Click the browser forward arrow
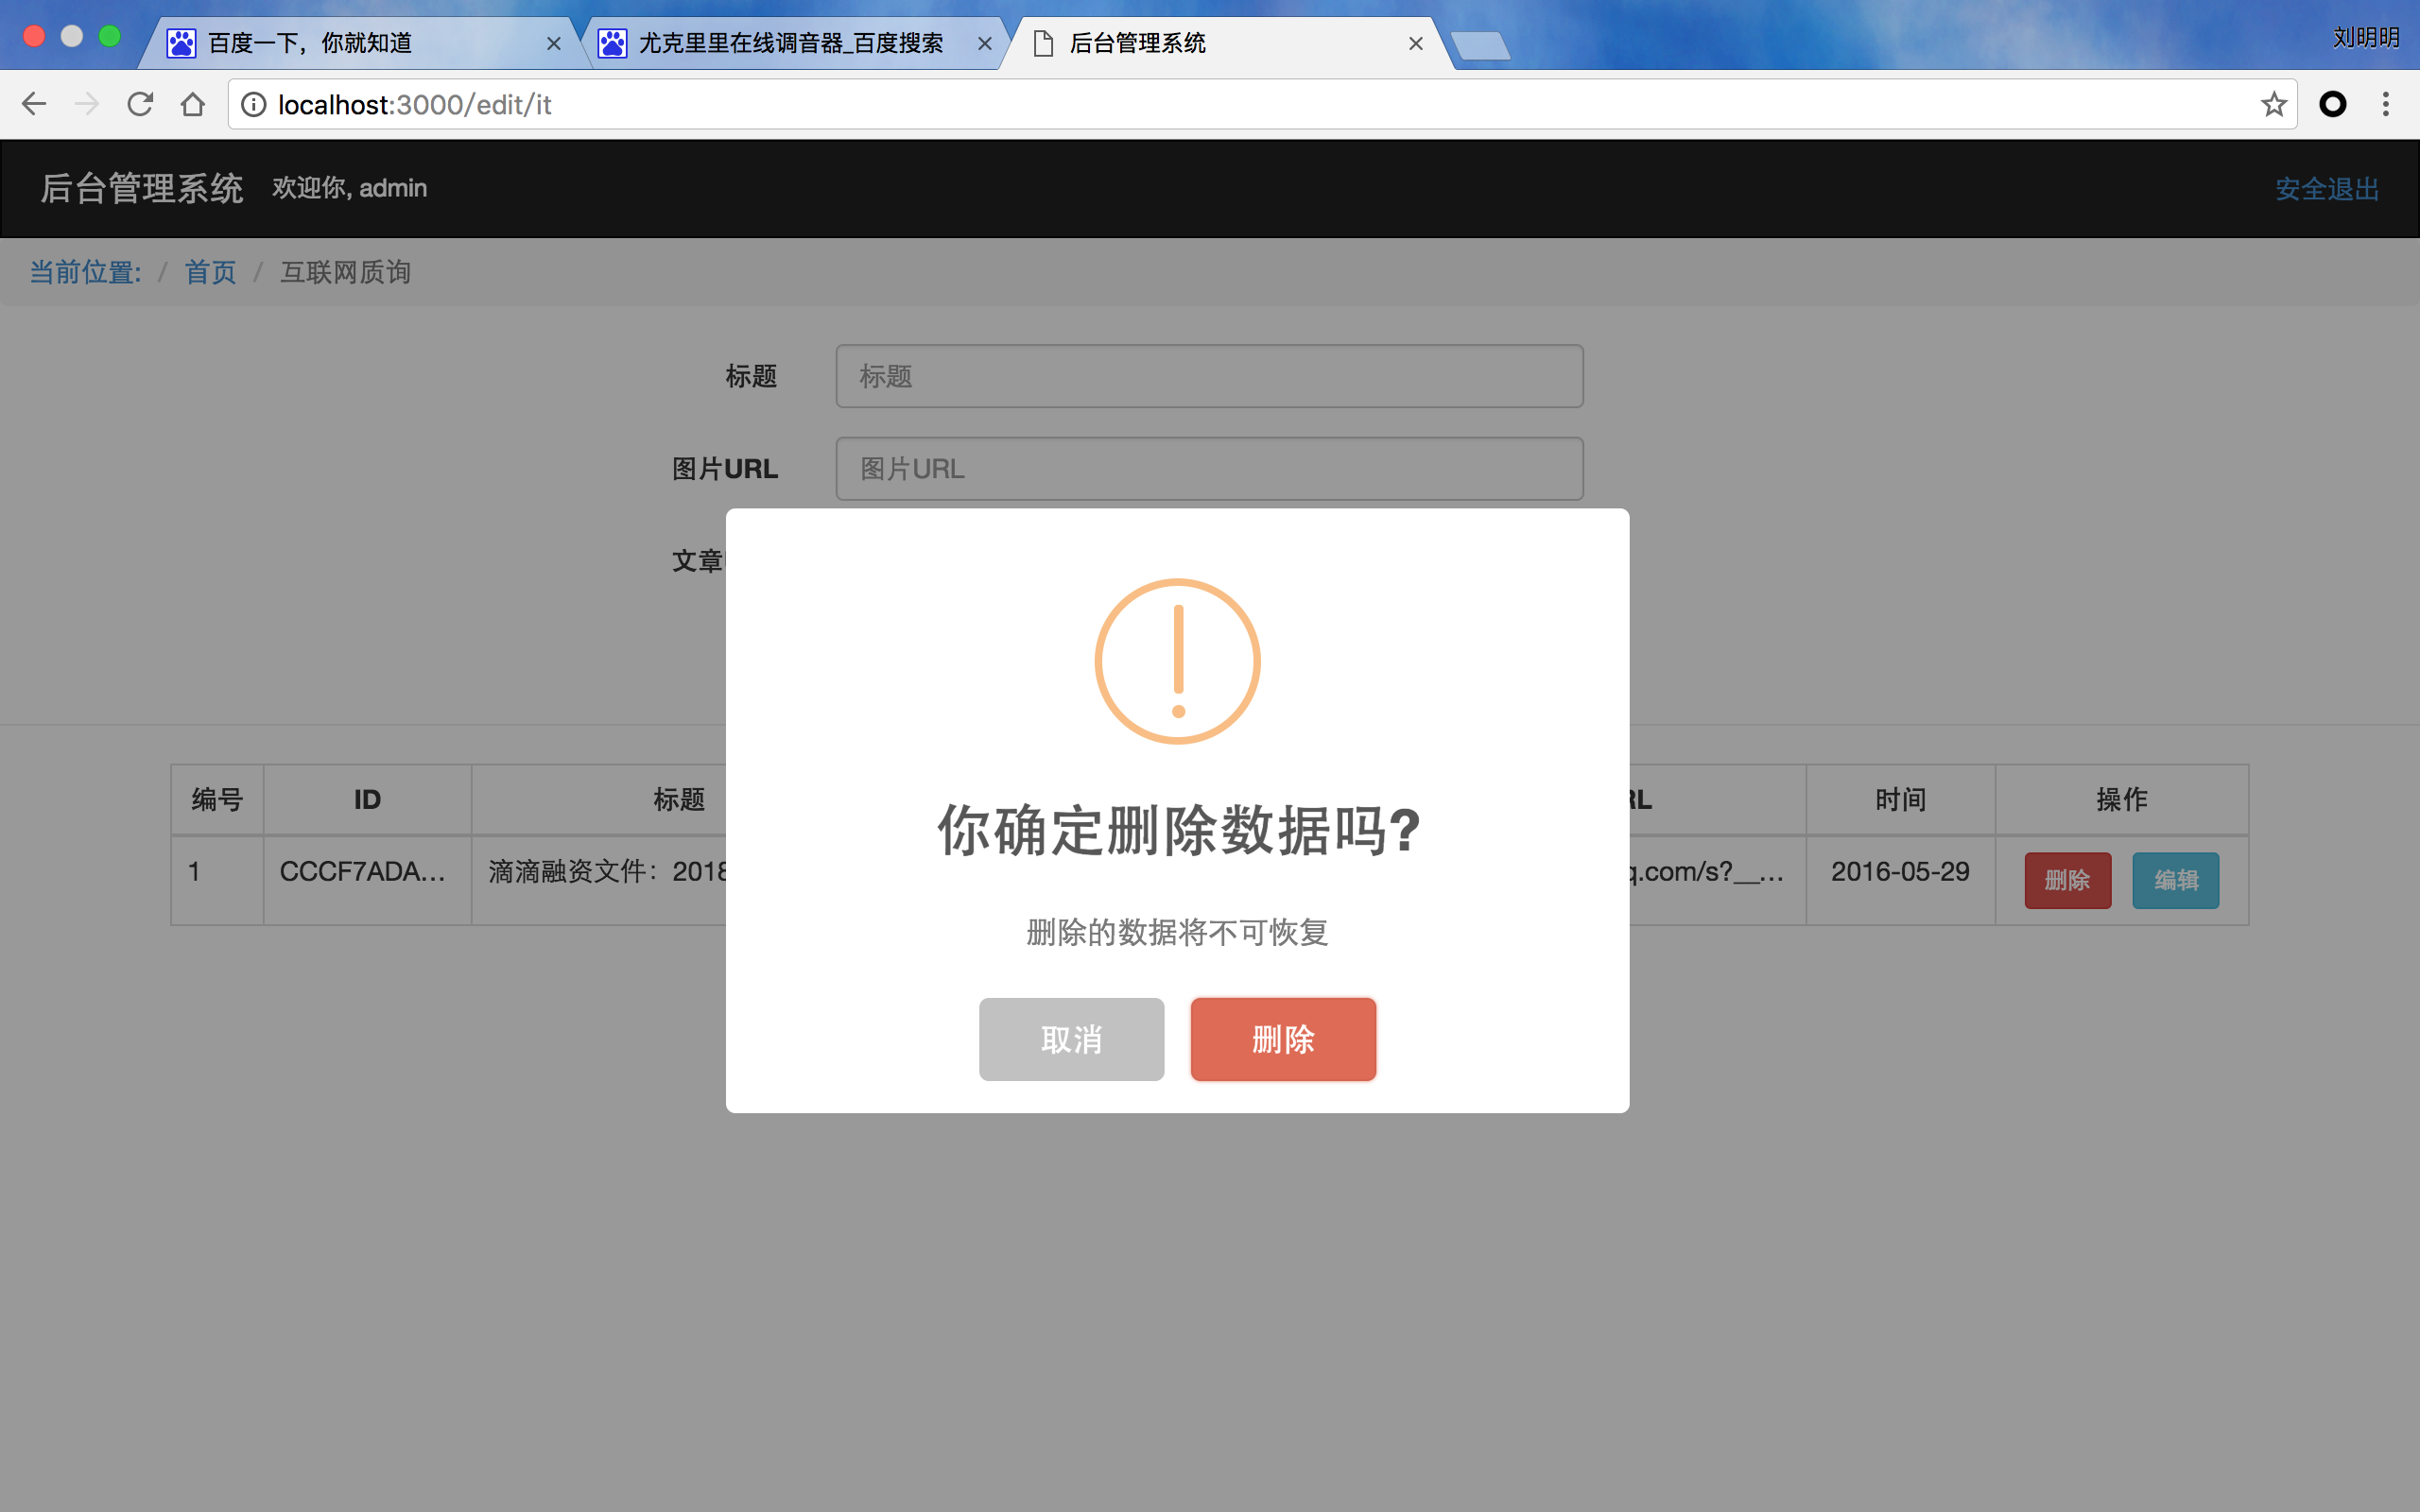This screenshot has width=2420, height=1512. pos(87,104)
